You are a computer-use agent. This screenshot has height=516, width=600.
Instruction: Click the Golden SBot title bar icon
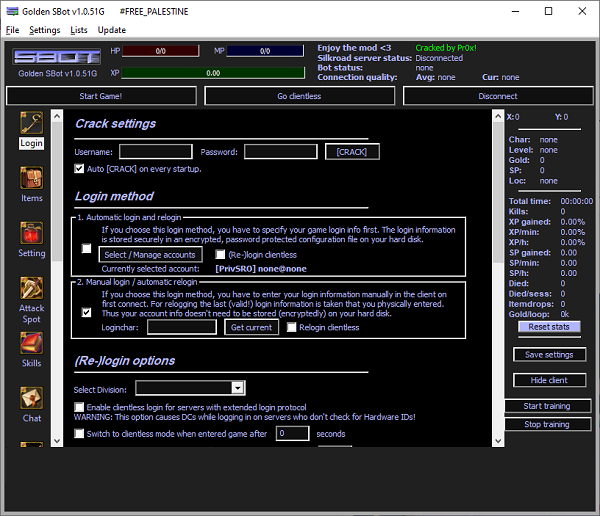[x=12, y=11]
